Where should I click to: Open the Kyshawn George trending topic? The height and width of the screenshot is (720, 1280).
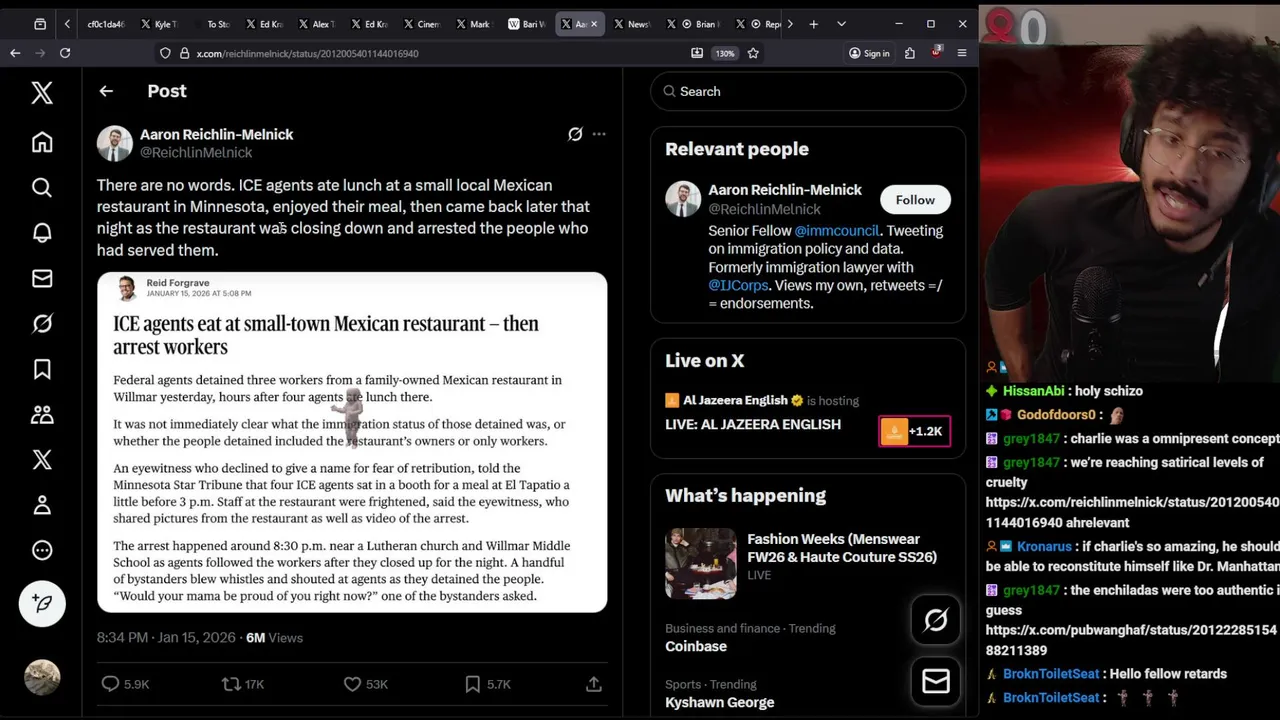(720, 702)
